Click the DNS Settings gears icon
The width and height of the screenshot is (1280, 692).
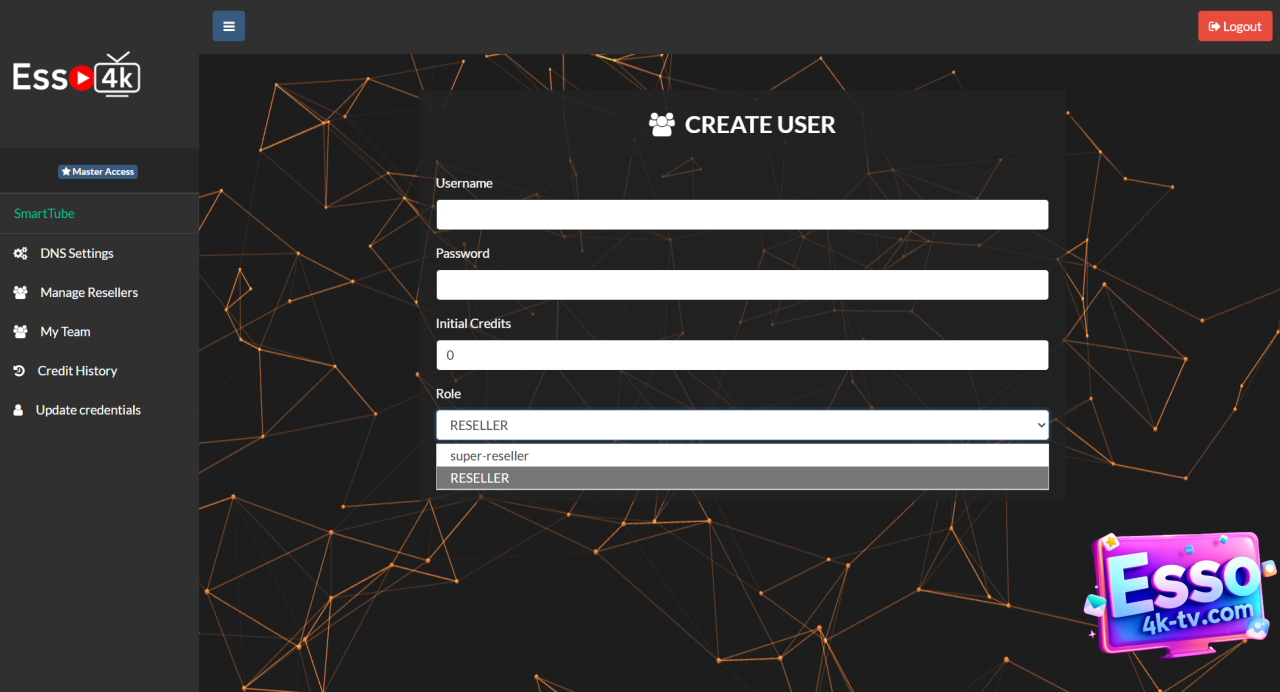20,254
